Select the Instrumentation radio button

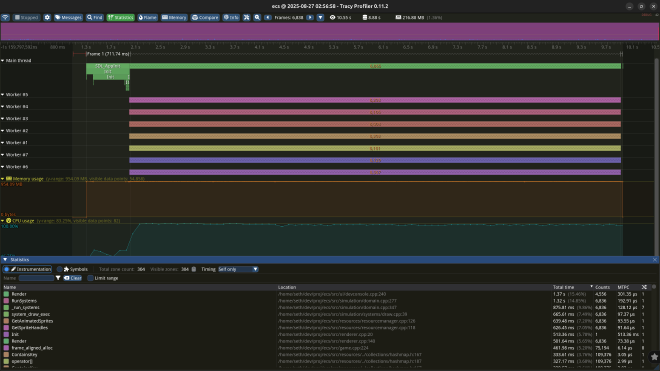tap(6, 269)
